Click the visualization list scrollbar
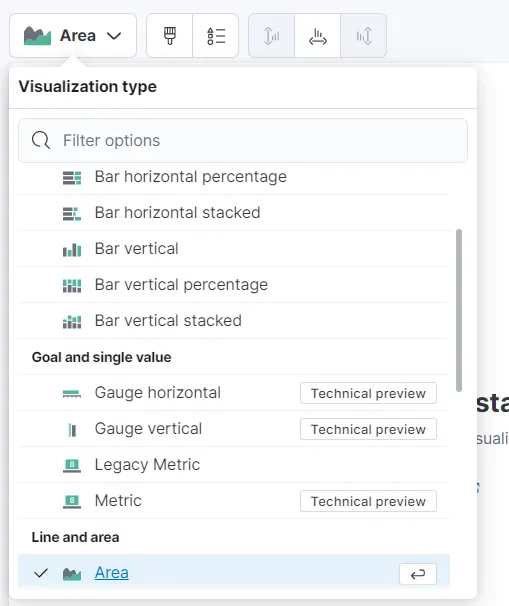This screenshot has width=509, height=606. pos(459,310)
